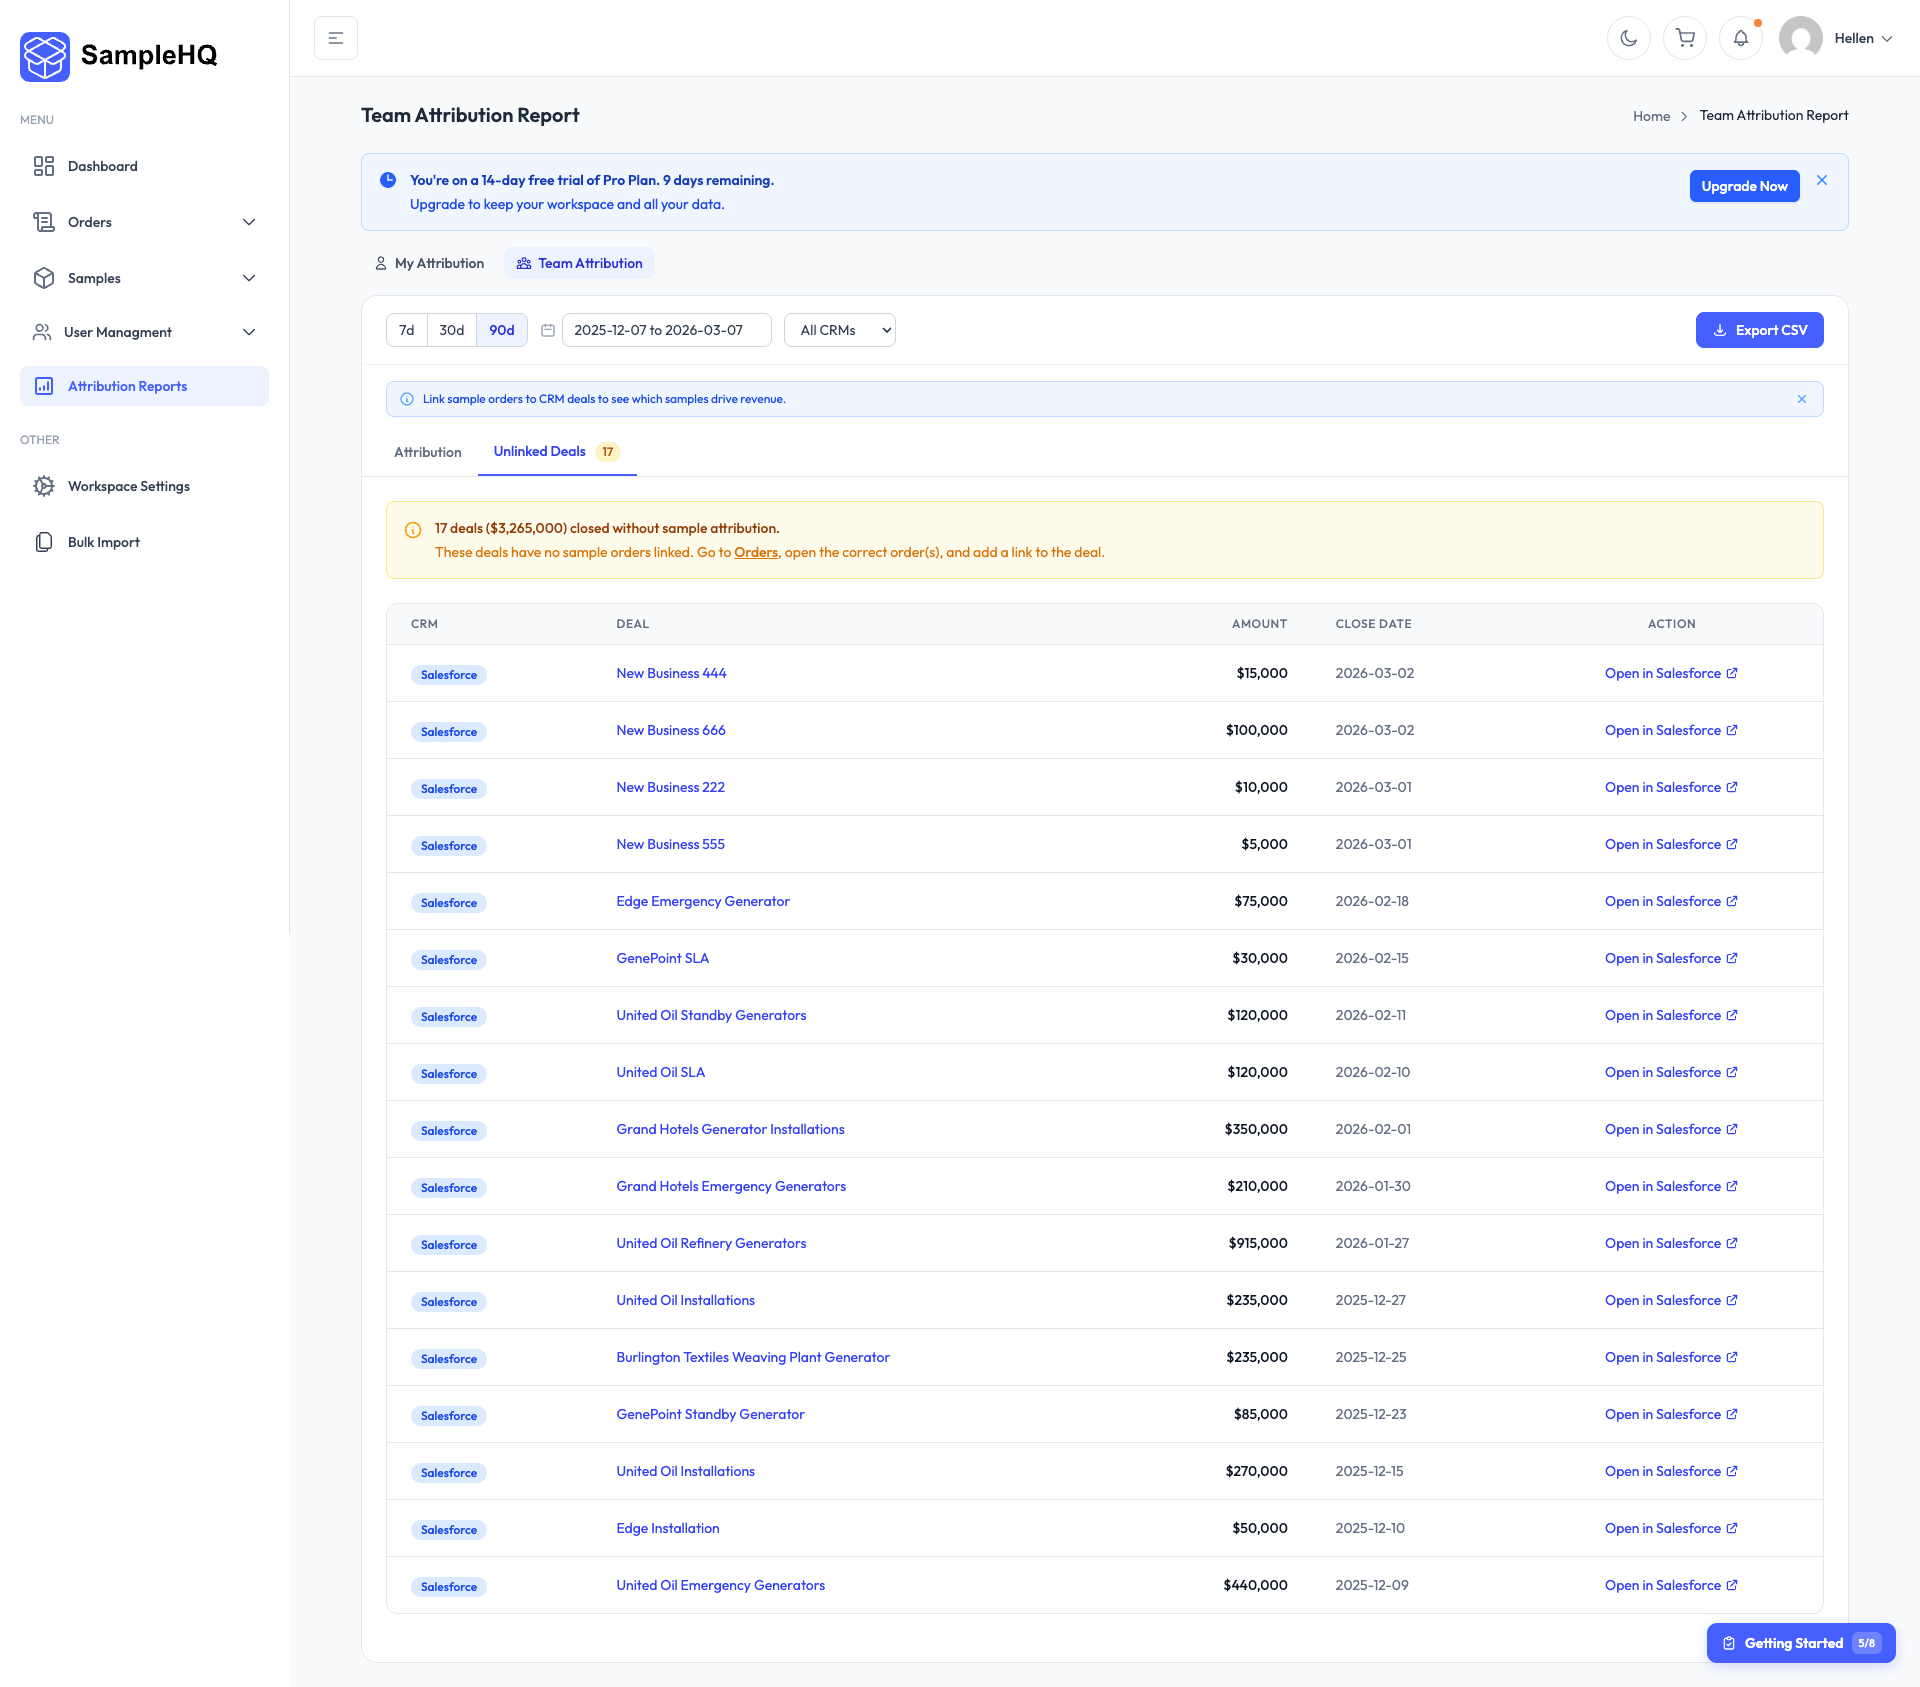Open the shopping cart icon
This screenshot has height=1687, width=1920.
coord(1685,38)
